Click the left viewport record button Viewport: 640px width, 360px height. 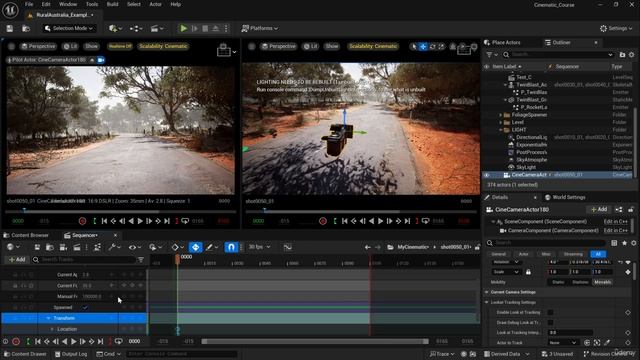(x=82, y=221)
